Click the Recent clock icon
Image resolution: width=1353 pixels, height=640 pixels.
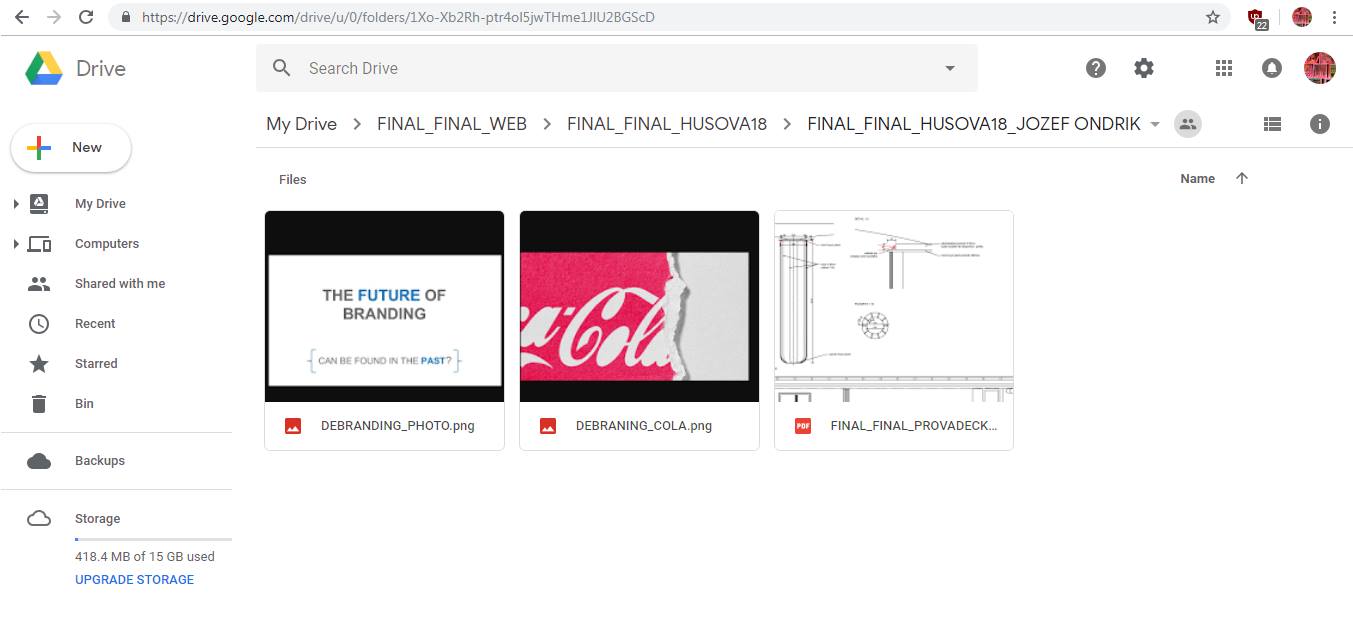click(x=39, y=324)
